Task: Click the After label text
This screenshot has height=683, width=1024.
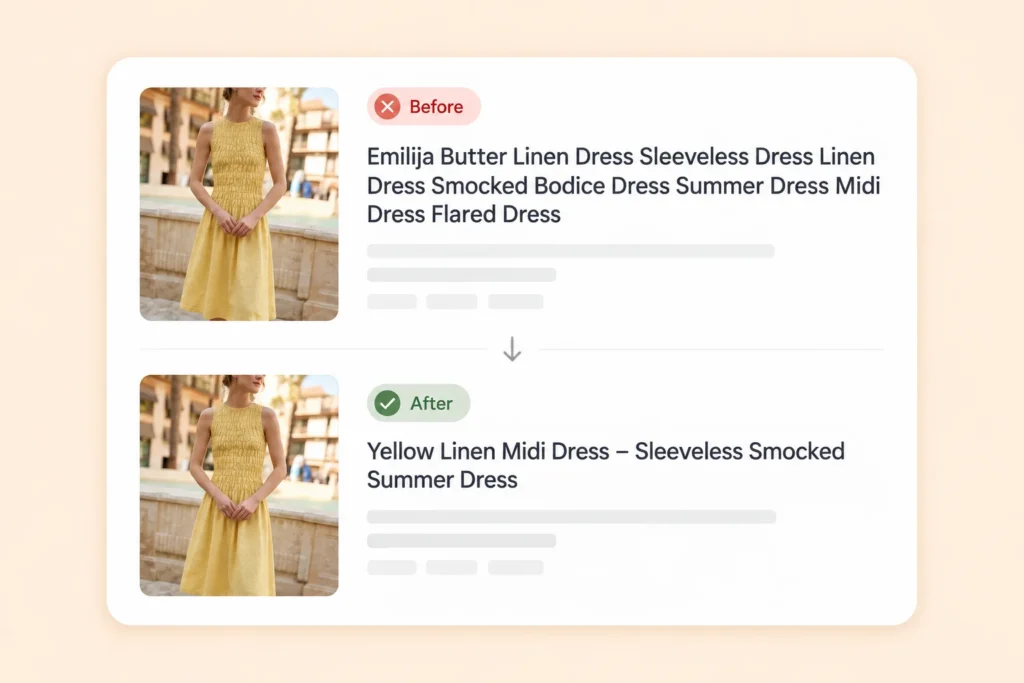Action: (x=431, y=403)
